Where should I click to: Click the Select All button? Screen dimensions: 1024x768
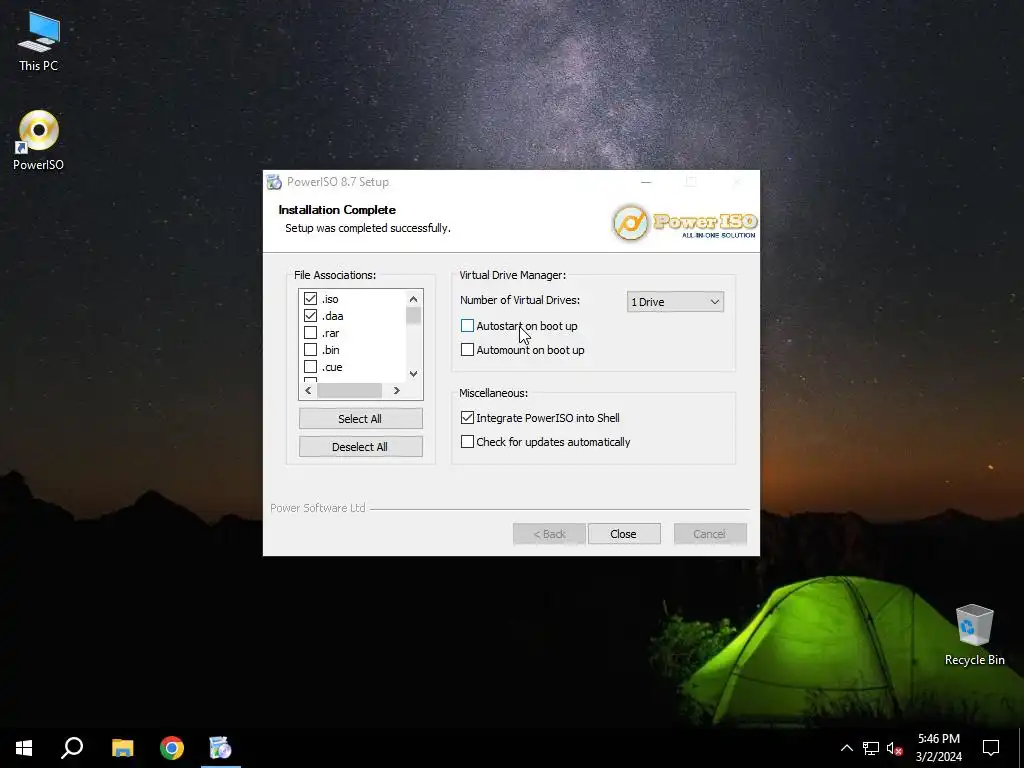(360, 419)
